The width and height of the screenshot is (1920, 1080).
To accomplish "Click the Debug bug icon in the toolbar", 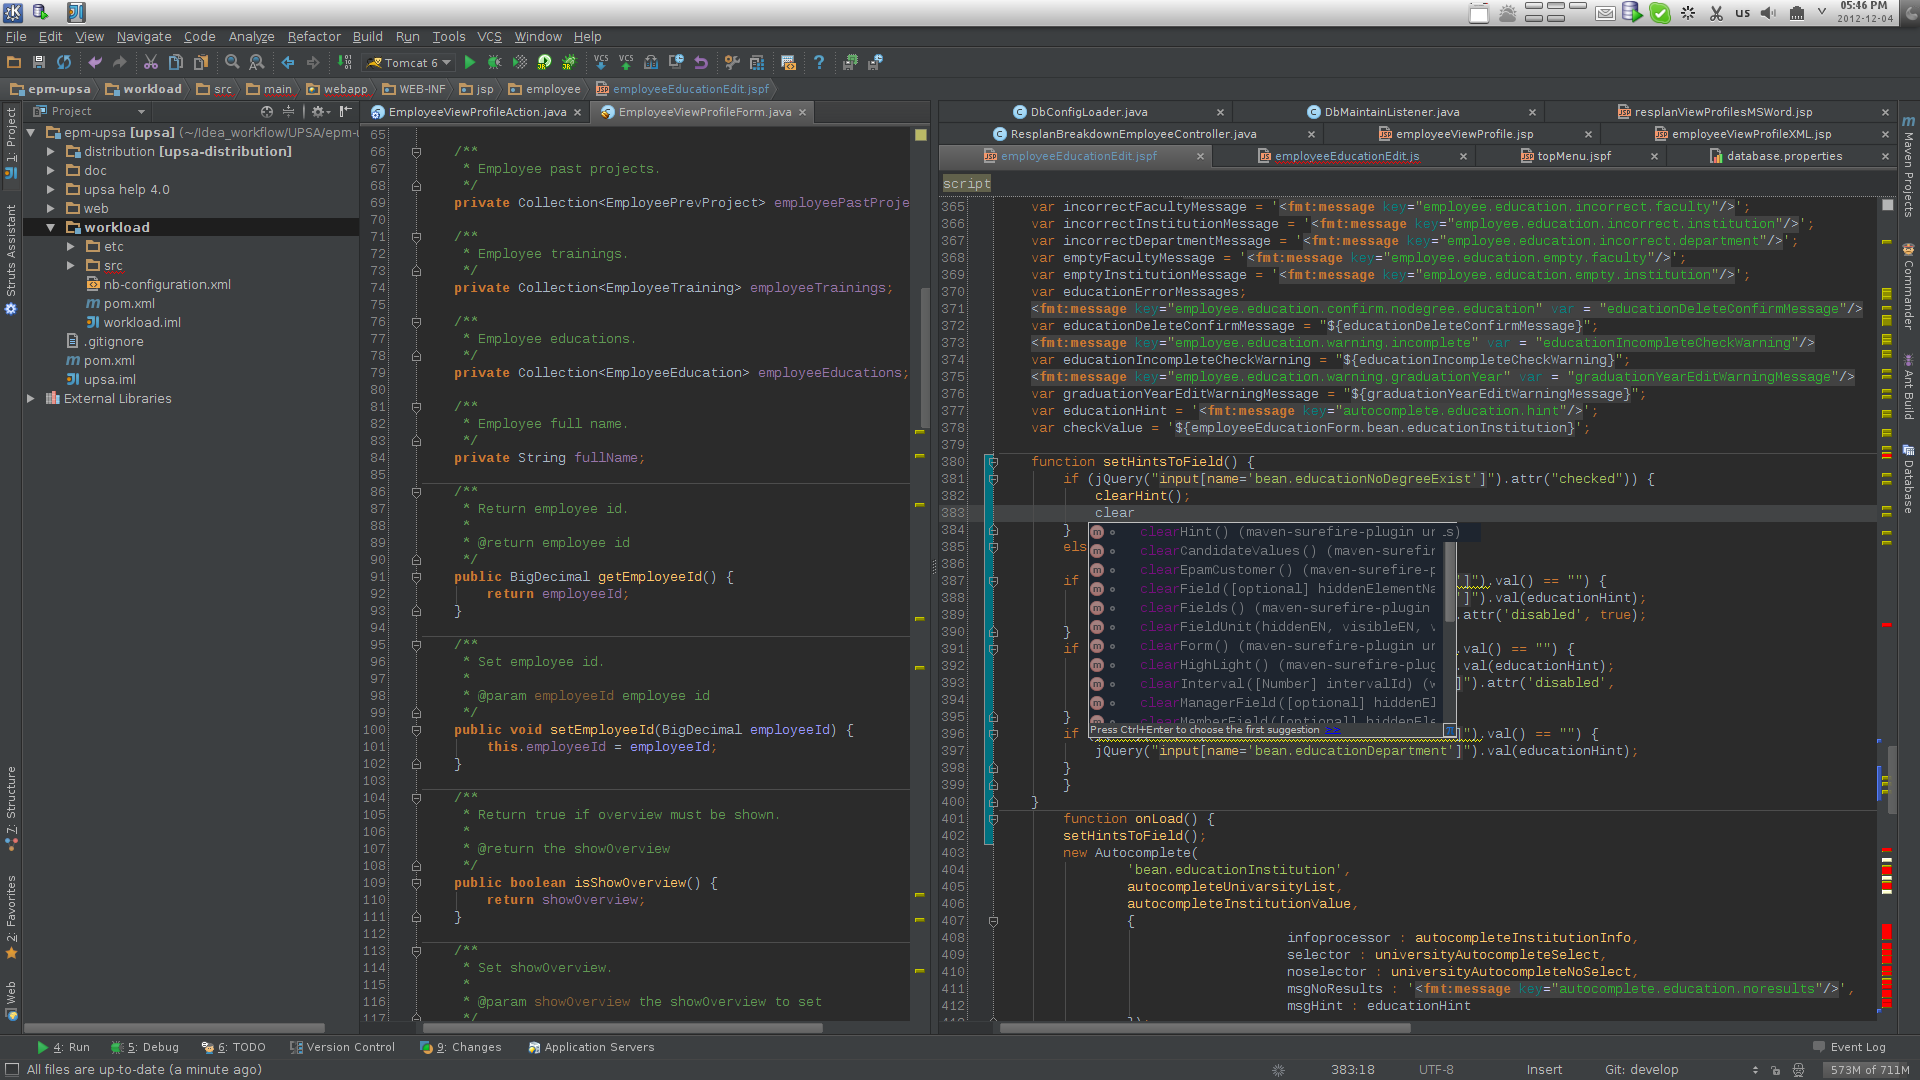I will pyautogui.click(x=494, y=62).
